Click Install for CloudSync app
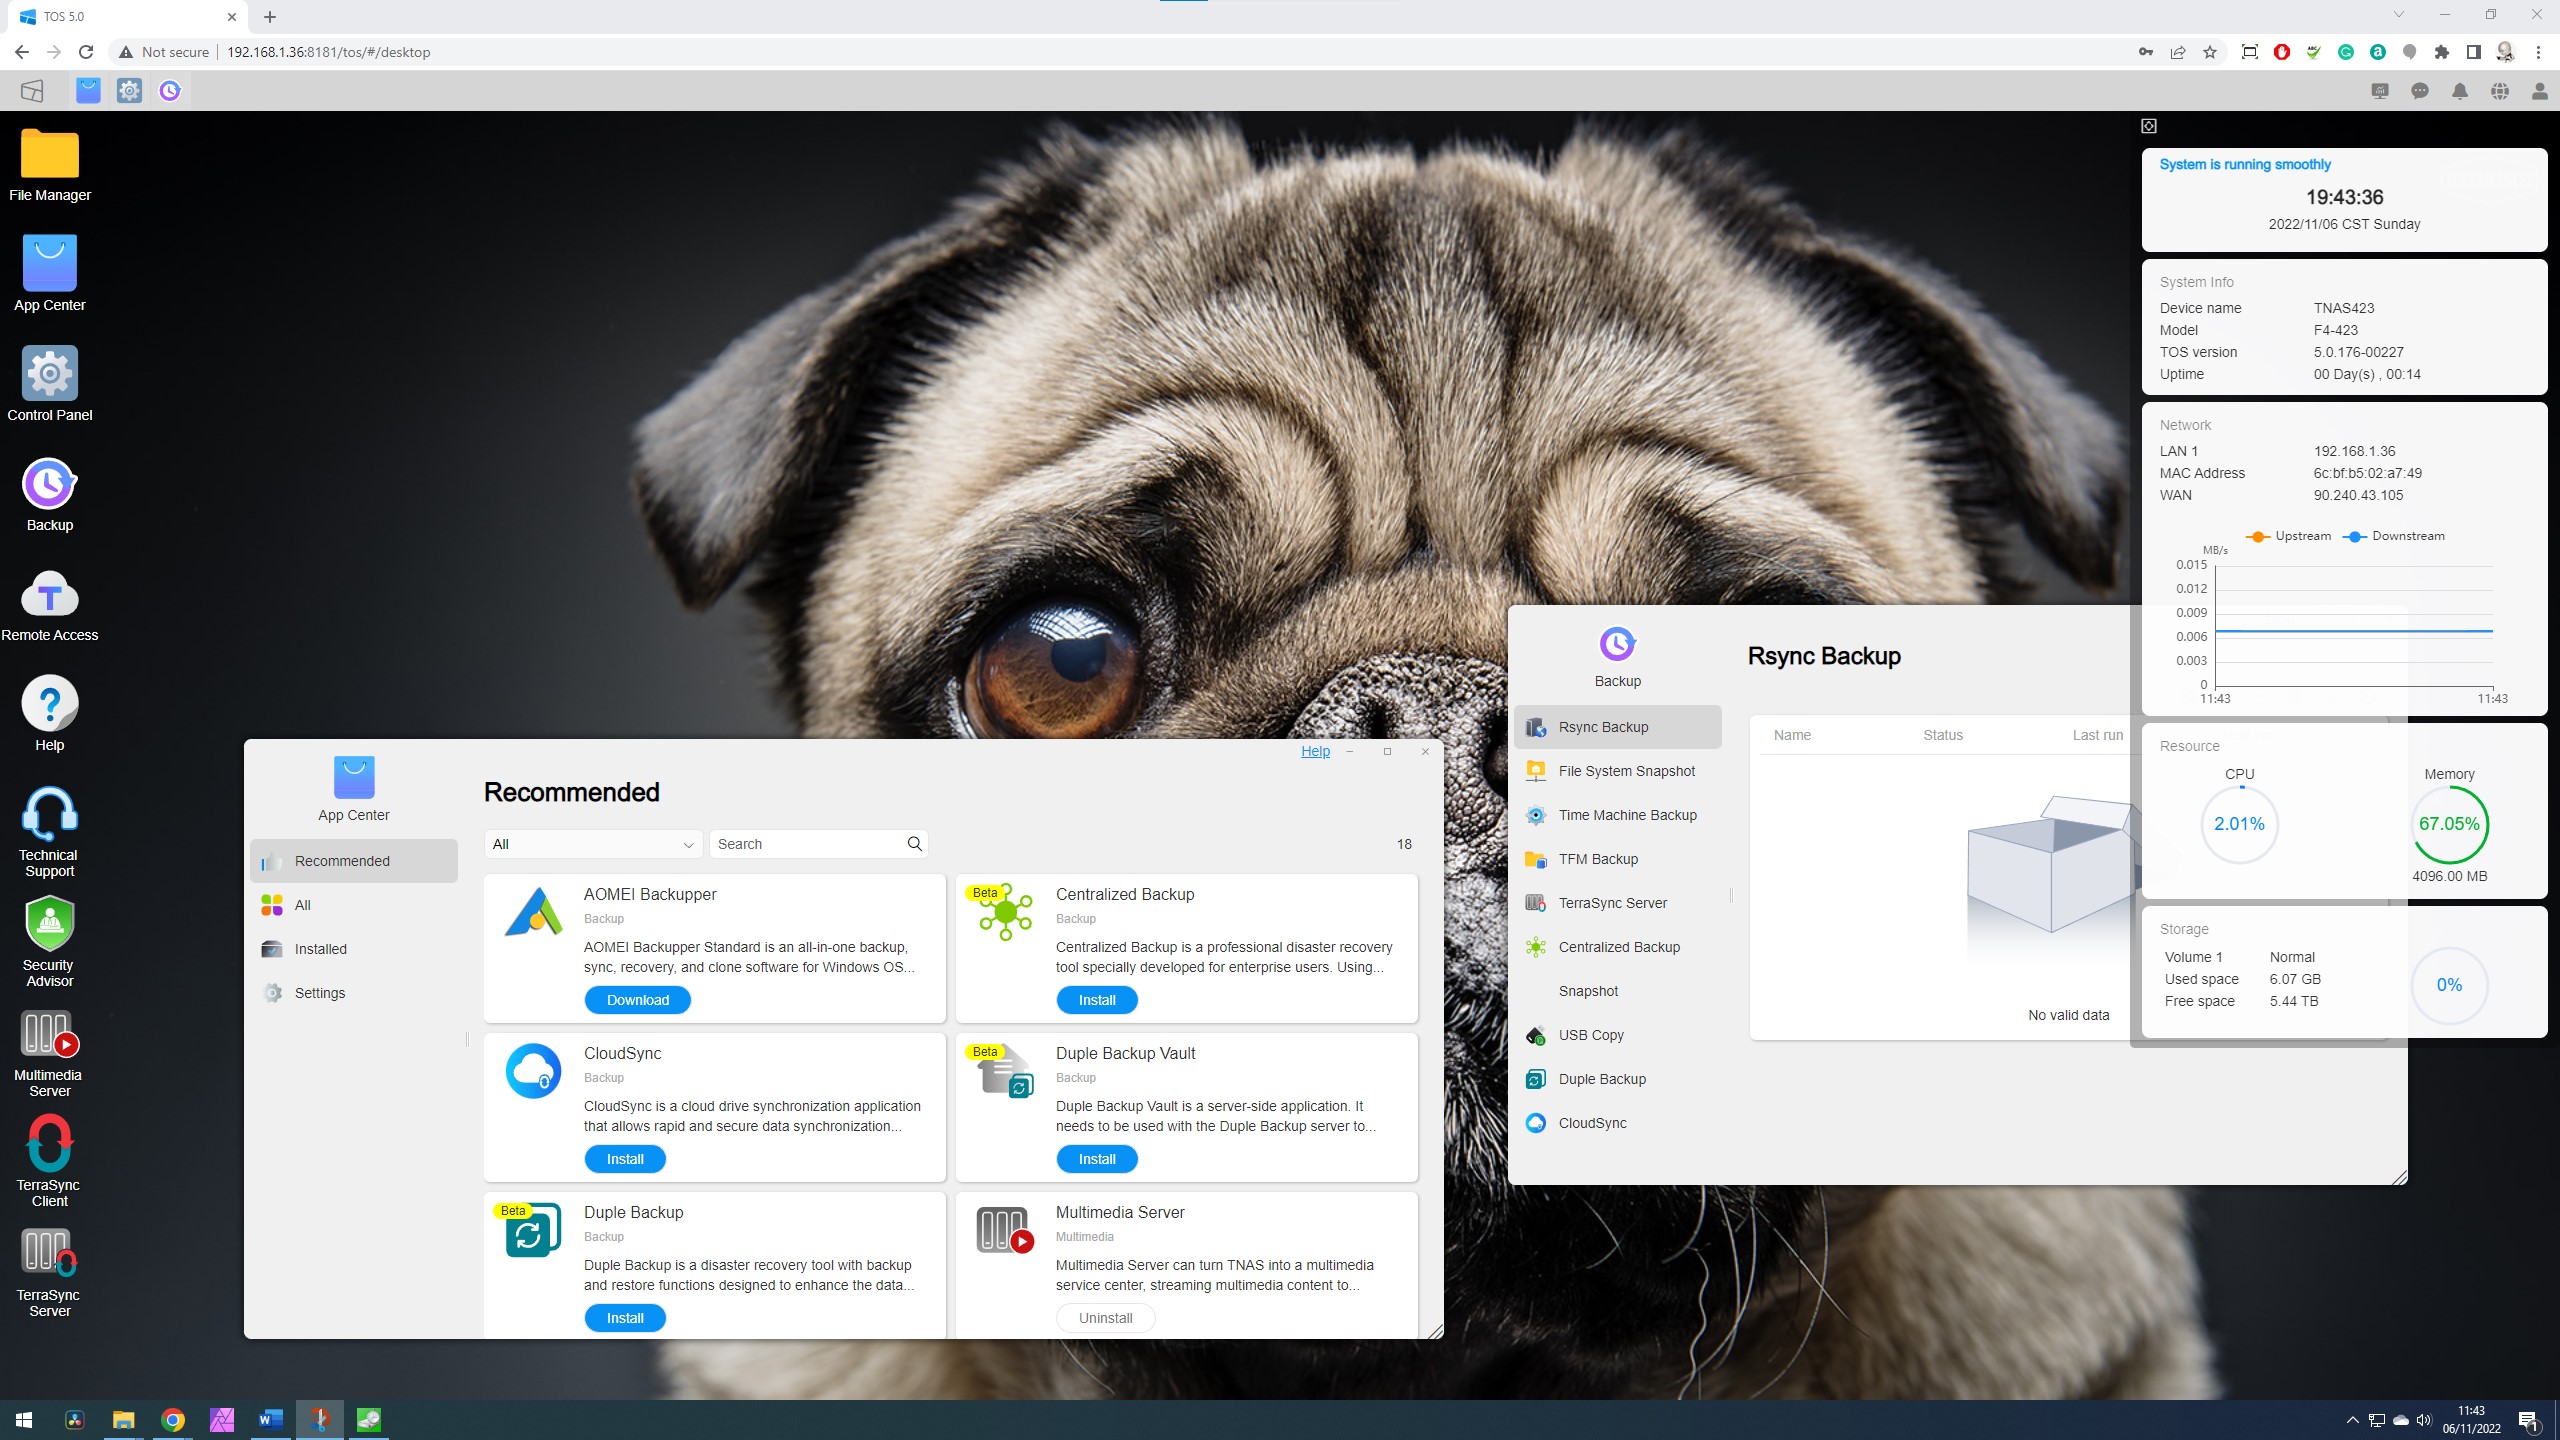The image size is (2560, 1440). (624, 1159)
